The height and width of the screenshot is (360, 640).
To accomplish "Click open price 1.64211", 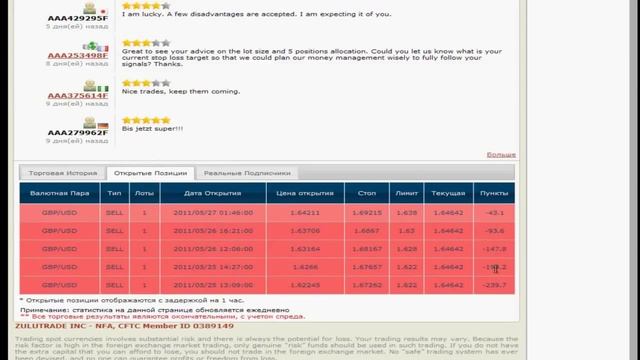I will 305,213.
